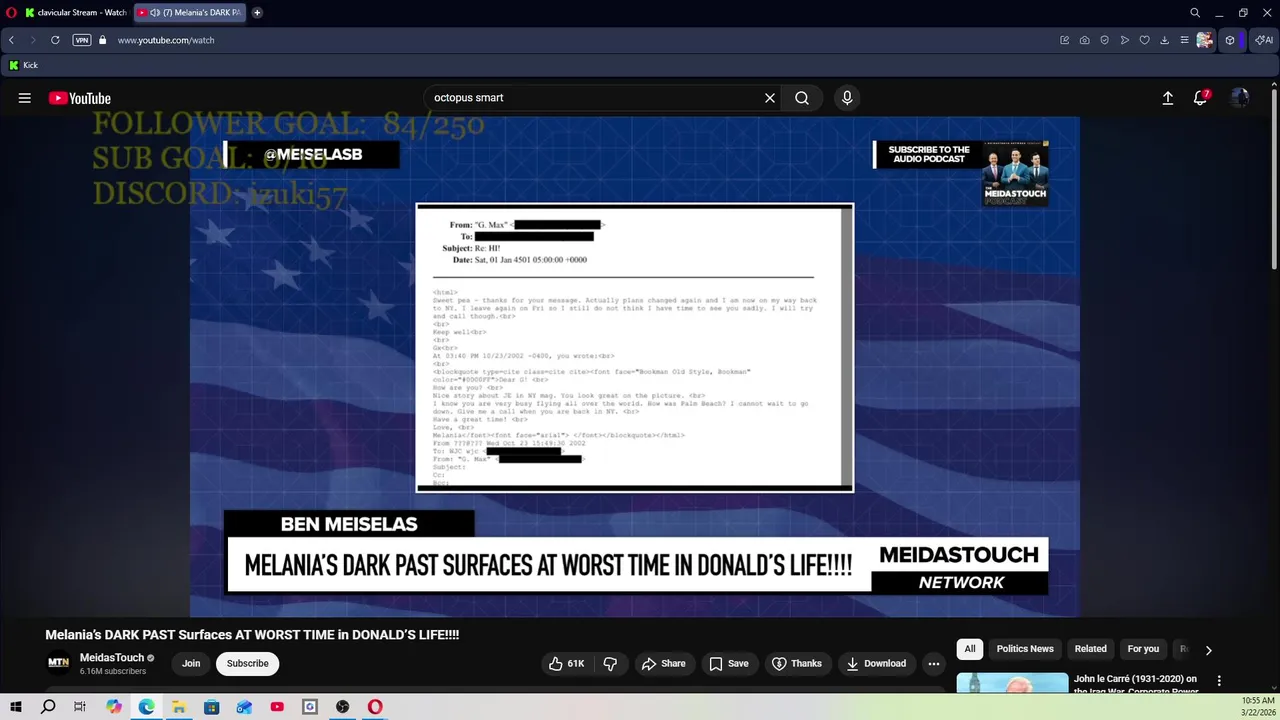Show more filter chips with right arrow

1208,650
